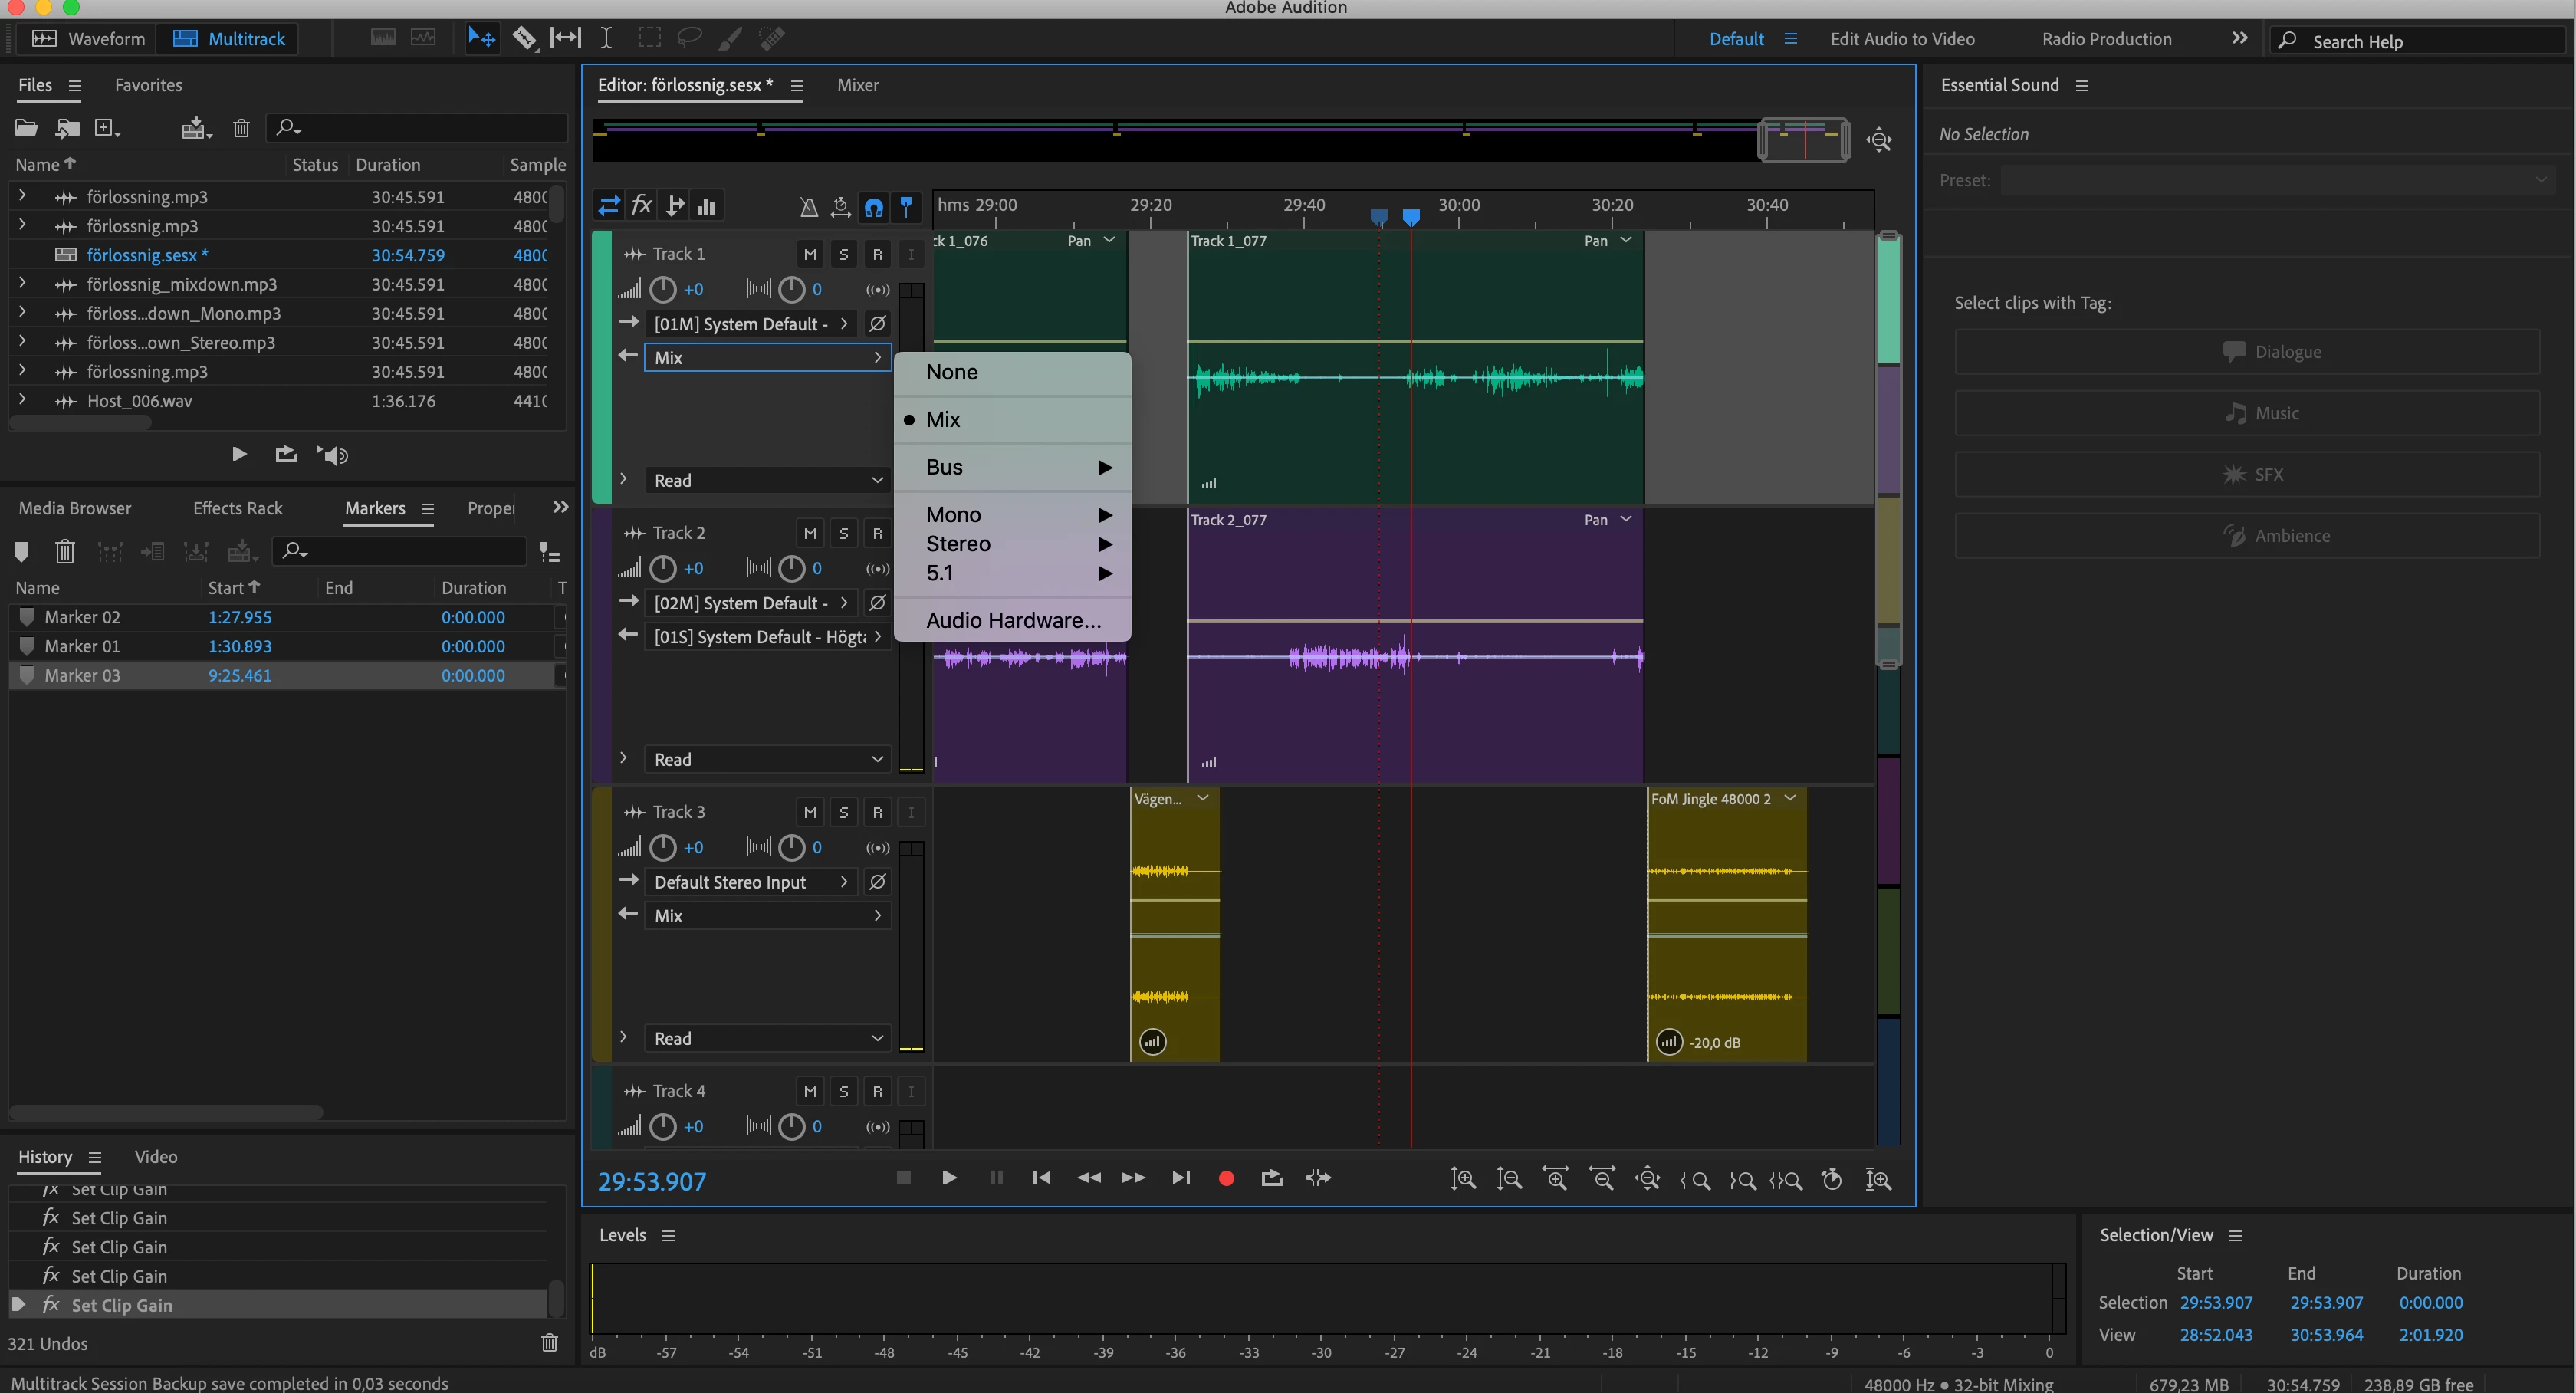The width and height of the screenshot is (2576, 1393).
Task: Click the Zoom In Amplitude icon
Action: coord(1463,1179)
